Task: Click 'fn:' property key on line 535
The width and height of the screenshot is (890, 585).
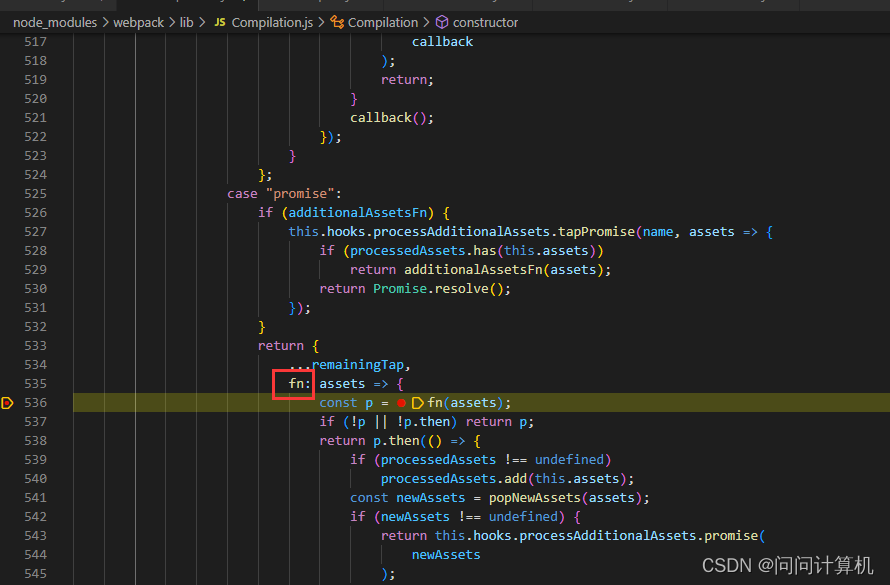Action: tap(300, 384)
